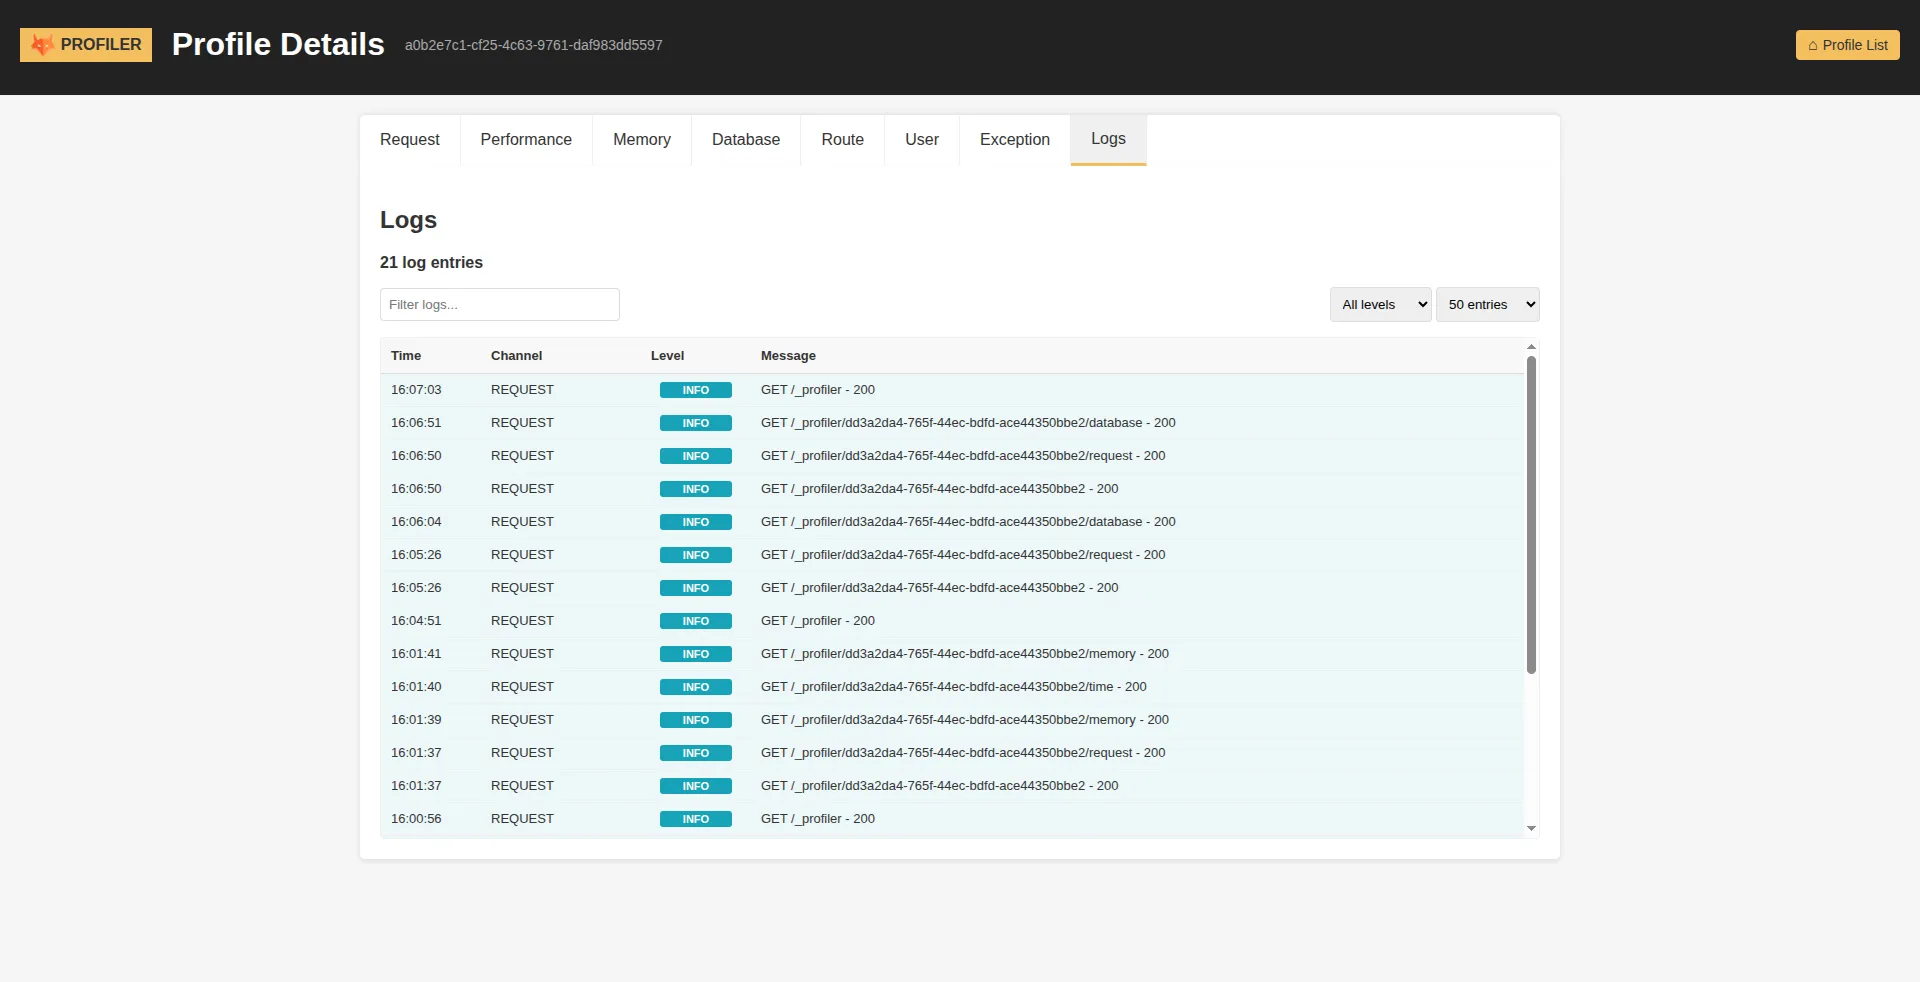Screen dimensions: 1920x982
Task: Open the User tab
Action: tap(922, 140)
